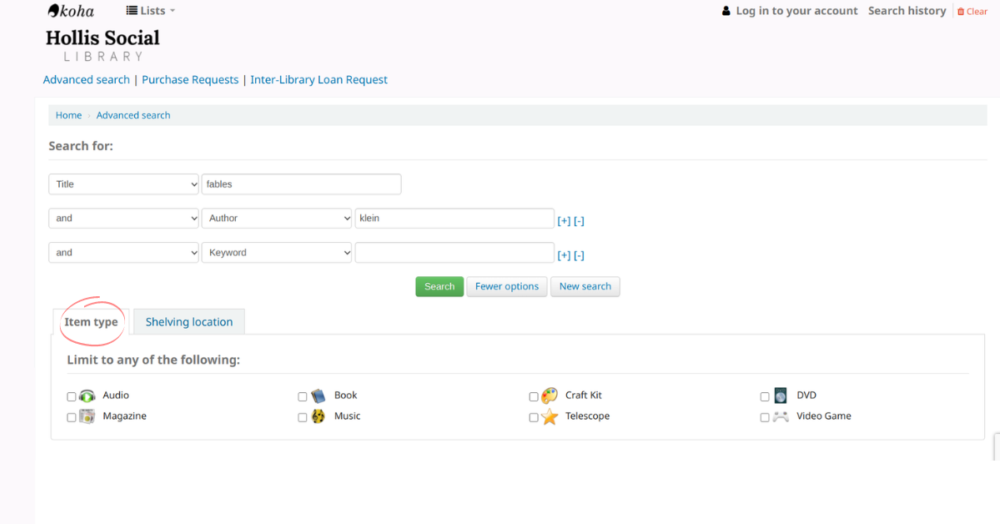1000x524 pixels.
Task: Click the Clear search history link
Action: (x=972, y=11)
